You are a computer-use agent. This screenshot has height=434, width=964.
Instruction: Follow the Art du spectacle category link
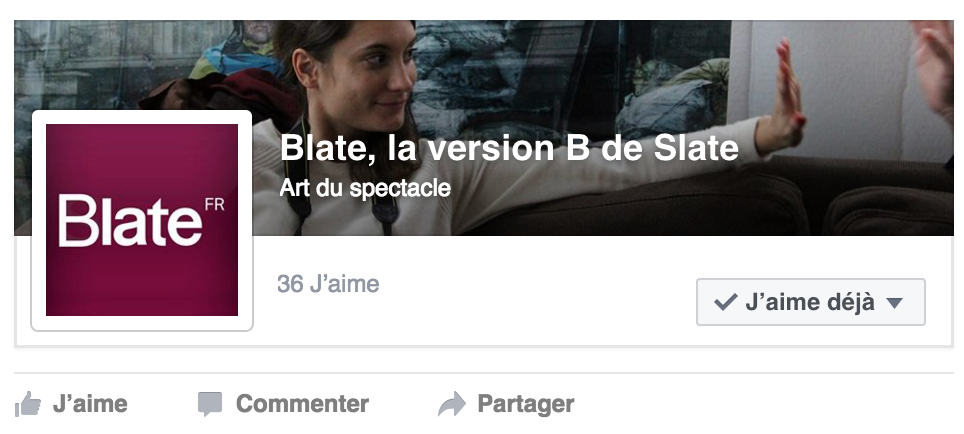[x=365, y=188]
